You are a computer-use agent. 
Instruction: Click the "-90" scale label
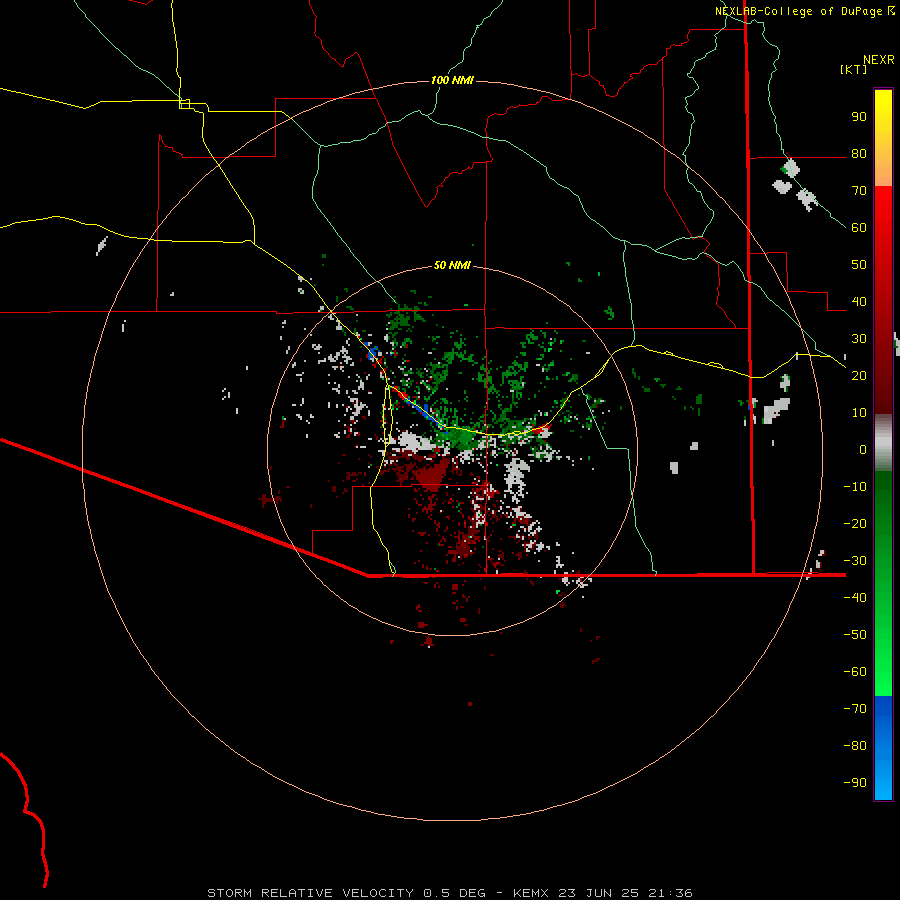[855, 783]
